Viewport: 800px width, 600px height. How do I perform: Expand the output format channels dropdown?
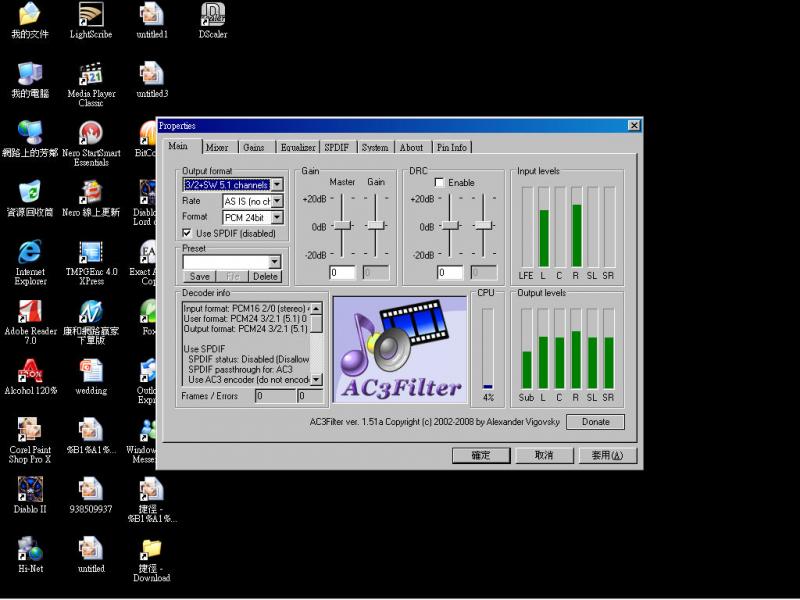277,185
